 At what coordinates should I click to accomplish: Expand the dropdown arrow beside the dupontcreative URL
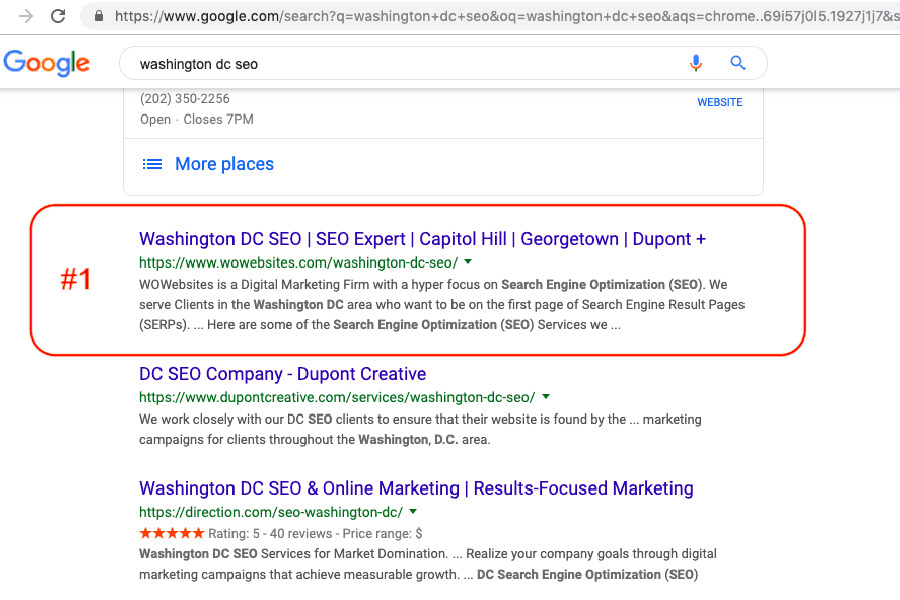point(546,397)
